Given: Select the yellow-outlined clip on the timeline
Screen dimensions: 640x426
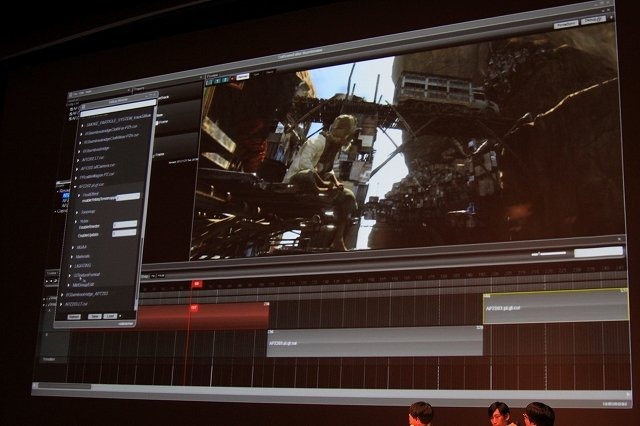Looking at the screenshot, I should point(556,306).
